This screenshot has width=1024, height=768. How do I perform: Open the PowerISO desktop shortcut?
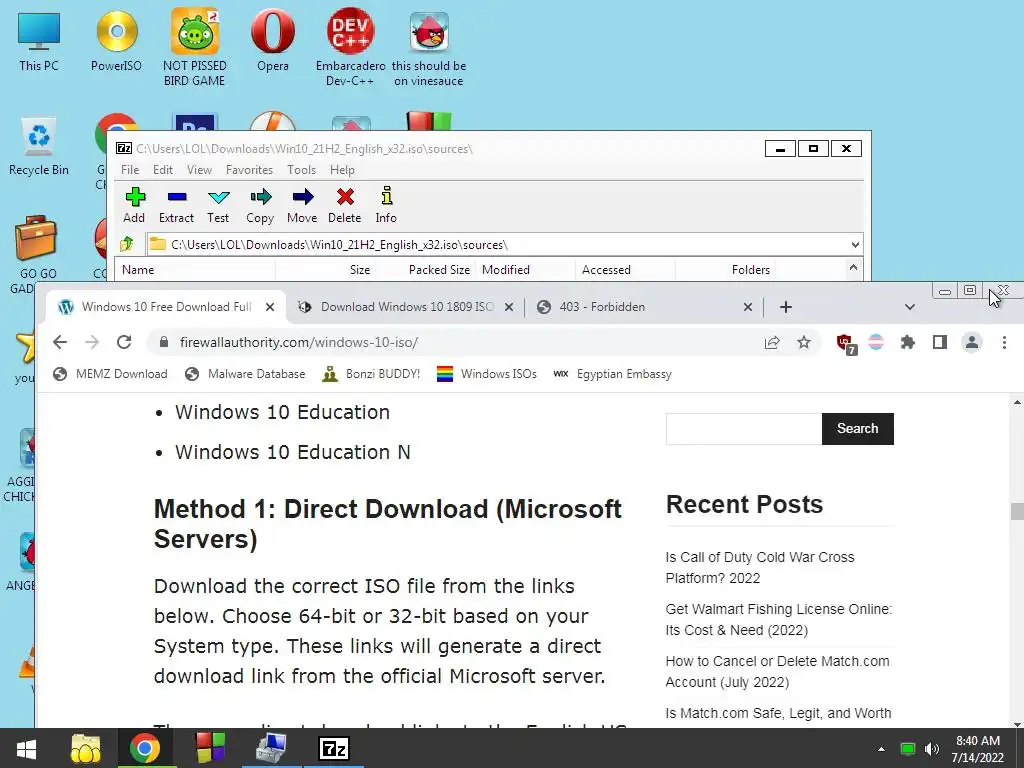(116, 40)
